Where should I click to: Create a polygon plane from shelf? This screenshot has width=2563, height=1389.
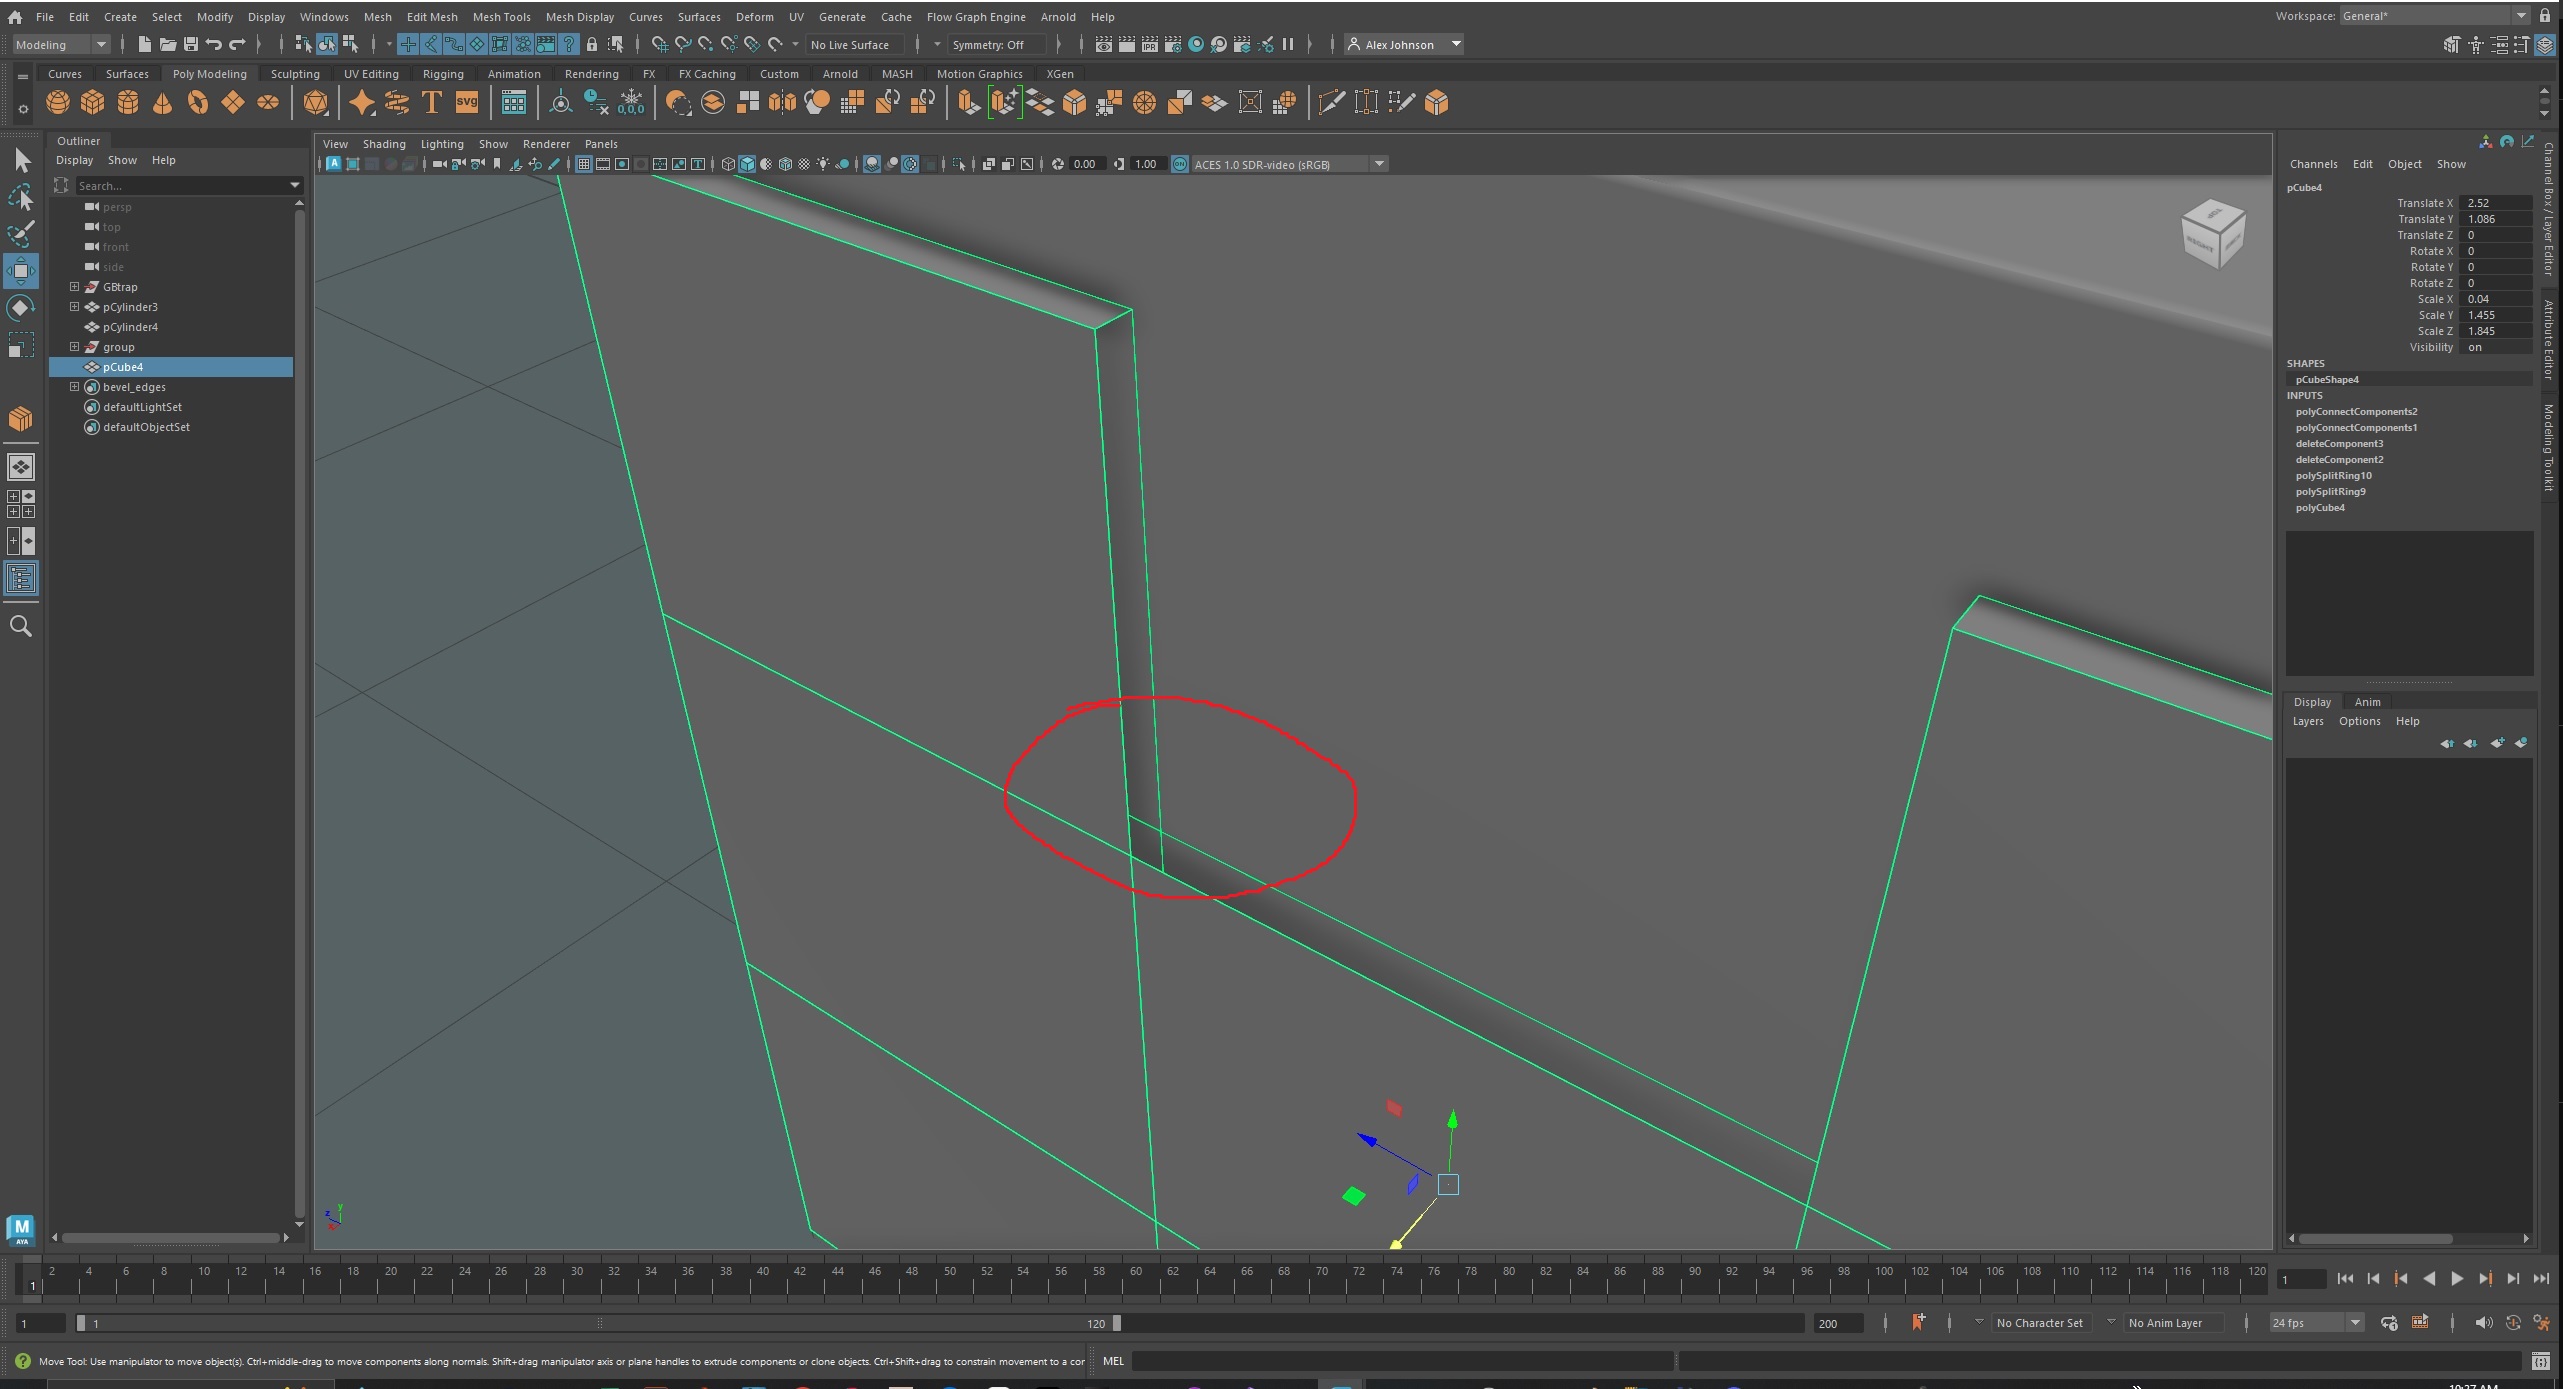(x=233, y=102)
